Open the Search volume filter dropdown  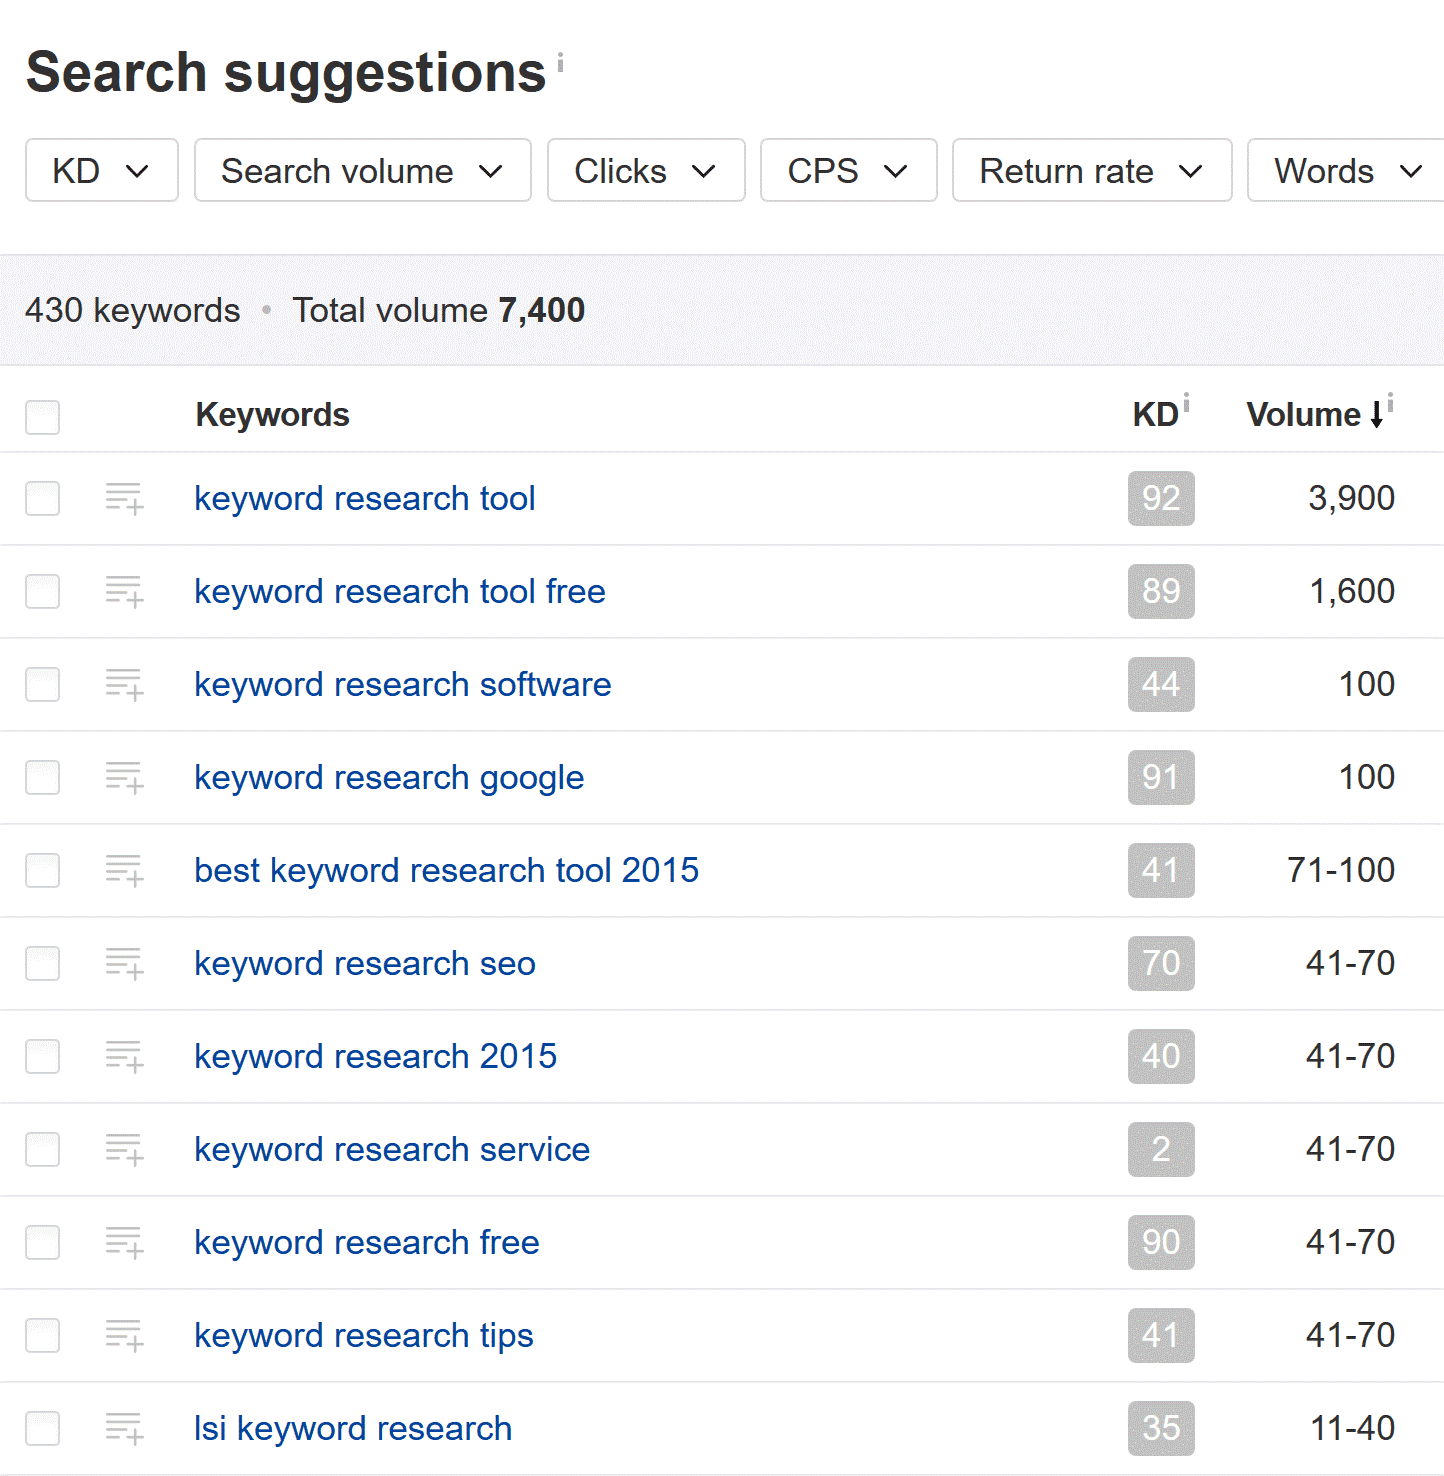point(362,170)
